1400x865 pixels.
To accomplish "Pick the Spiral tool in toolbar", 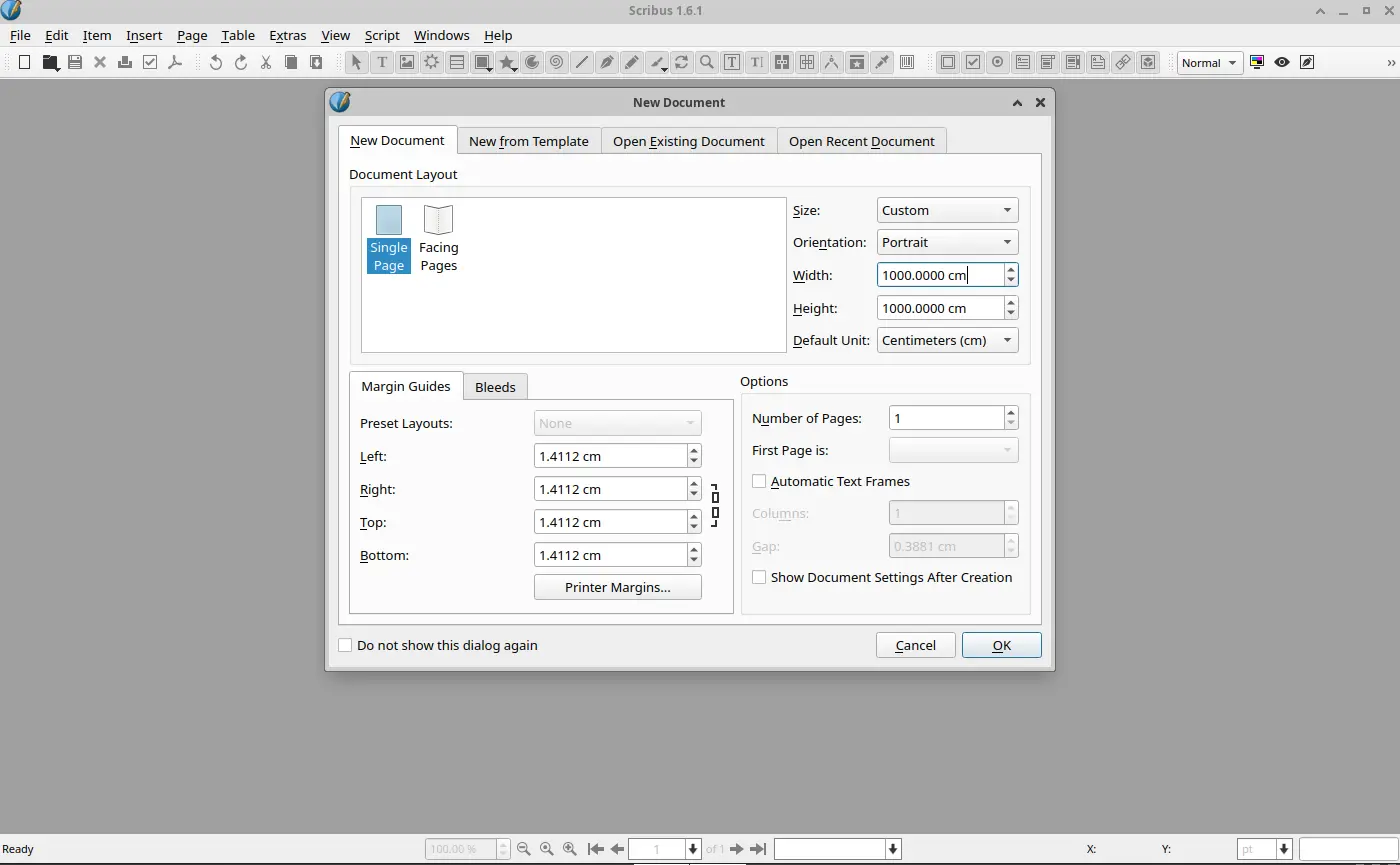I will click(x=556, y=62).
